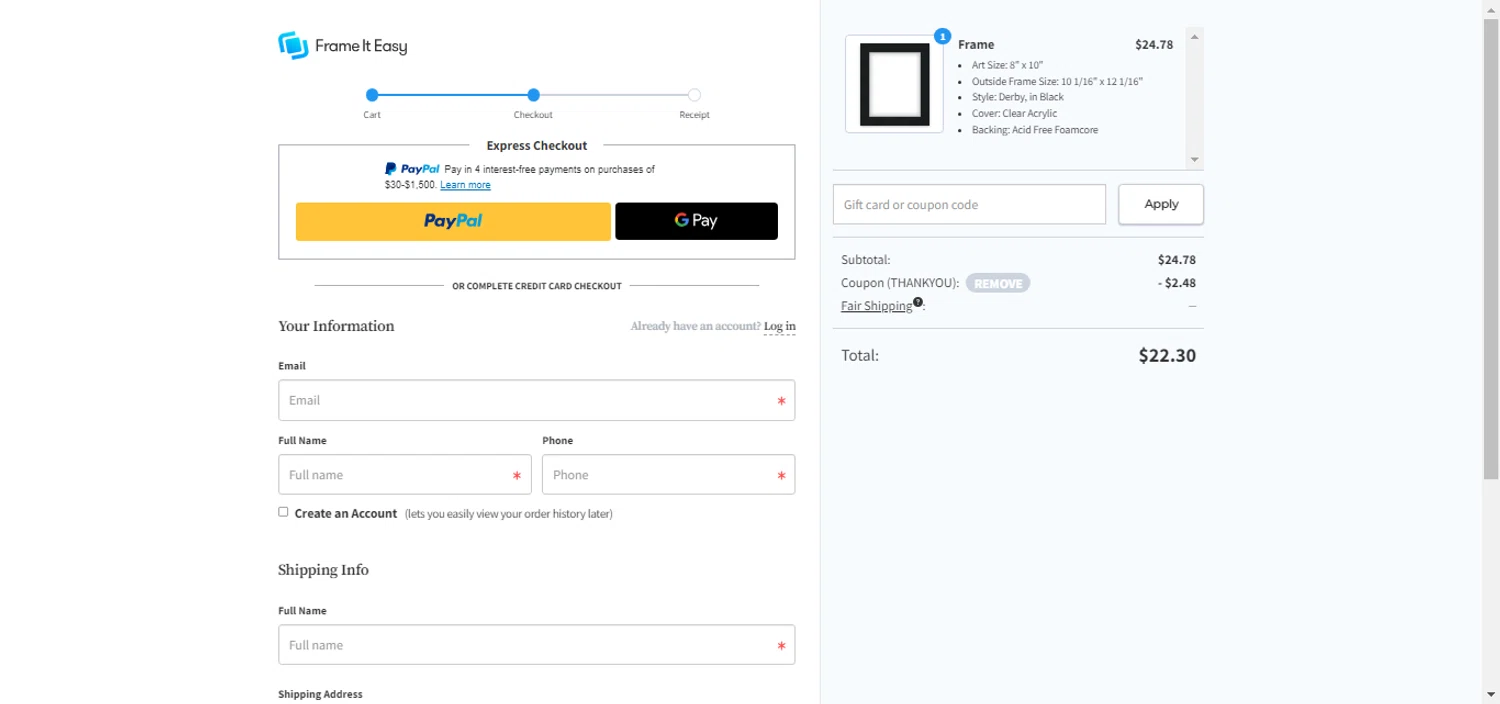Click the total amount $22.30
Viewport: 1500px width, 704px height.
pyautogui.click(x=1167, y=355)
